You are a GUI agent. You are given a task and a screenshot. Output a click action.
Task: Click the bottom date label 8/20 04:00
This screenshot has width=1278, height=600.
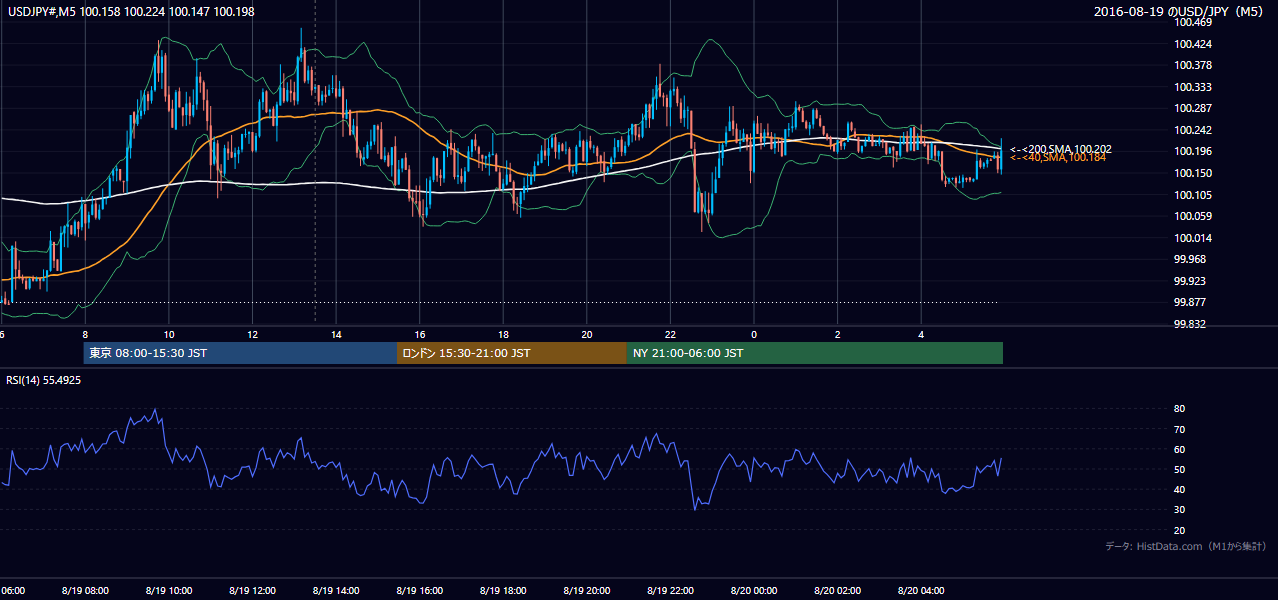[920, 590]
